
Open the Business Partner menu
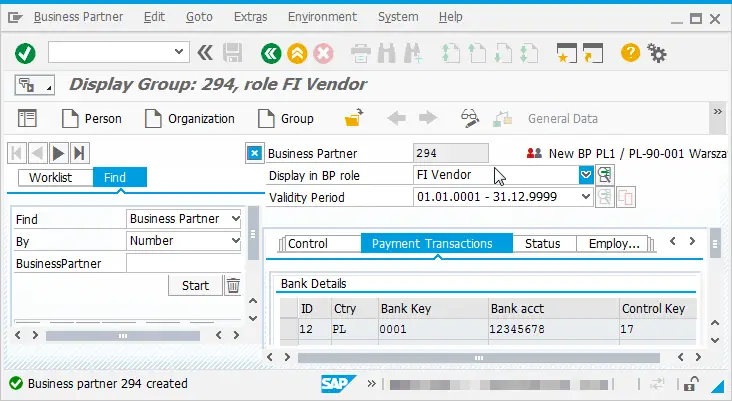tap(78, 17)
